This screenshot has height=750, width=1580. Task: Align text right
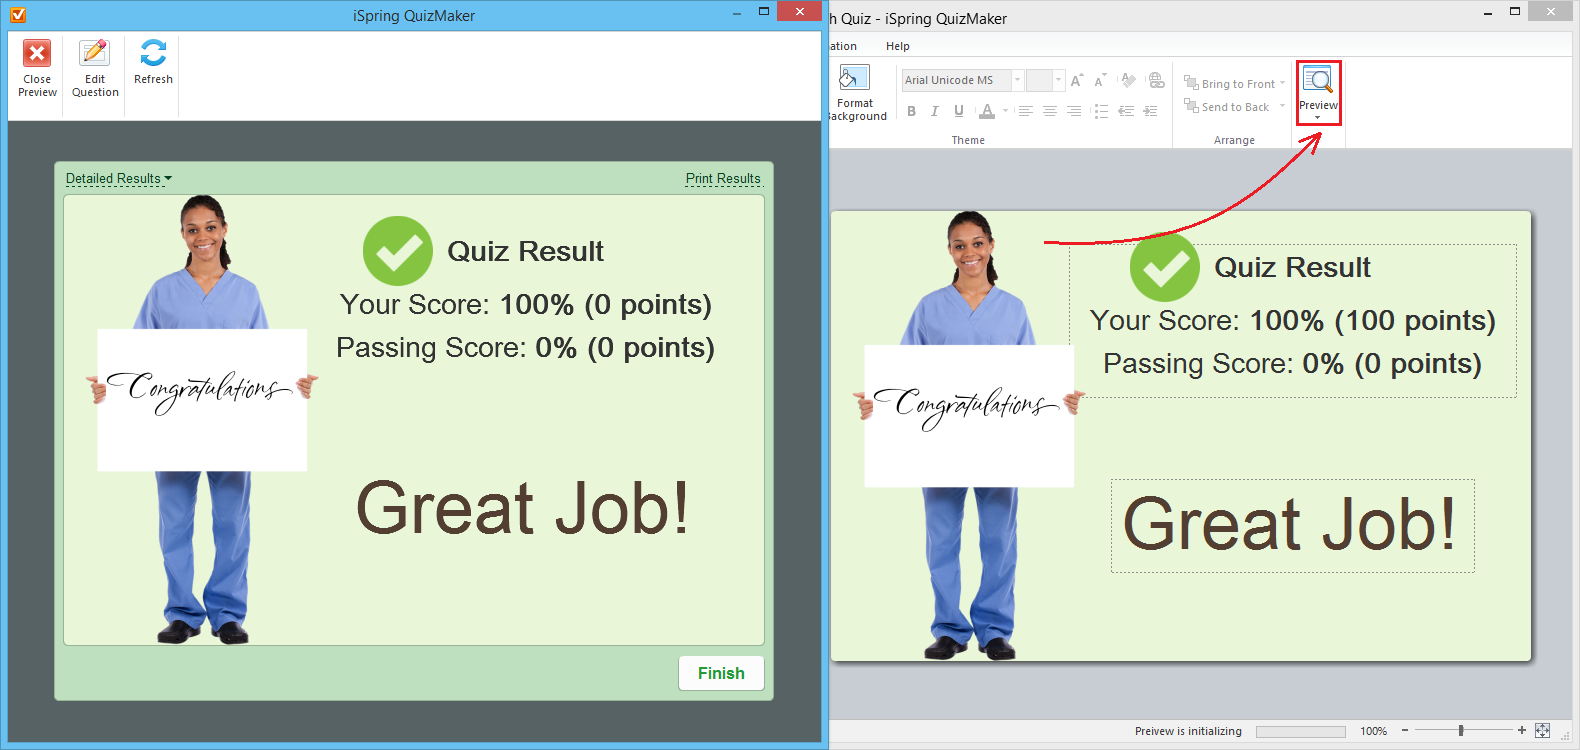click(1074, 111)
